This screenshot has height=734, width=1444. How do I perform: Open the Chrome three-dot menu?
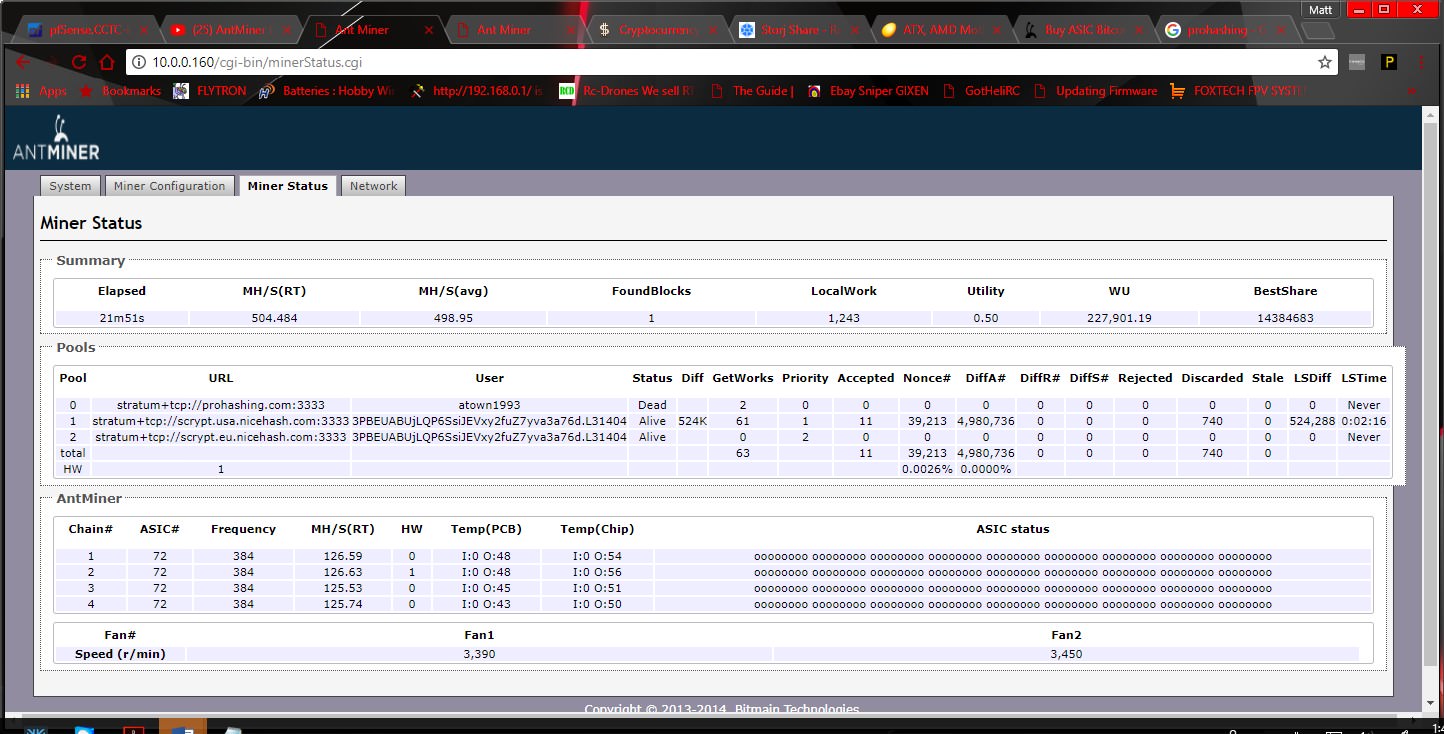1421,62
